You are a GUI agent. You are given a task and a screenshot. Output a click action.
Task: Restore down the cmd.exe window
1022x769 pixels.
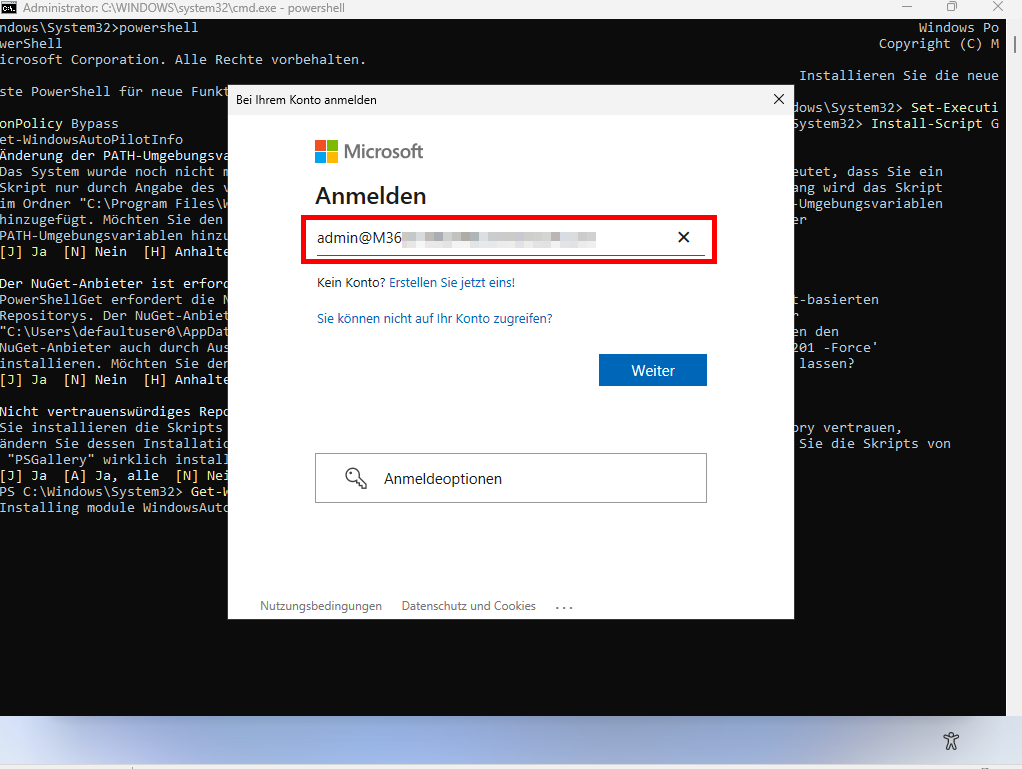952,7
